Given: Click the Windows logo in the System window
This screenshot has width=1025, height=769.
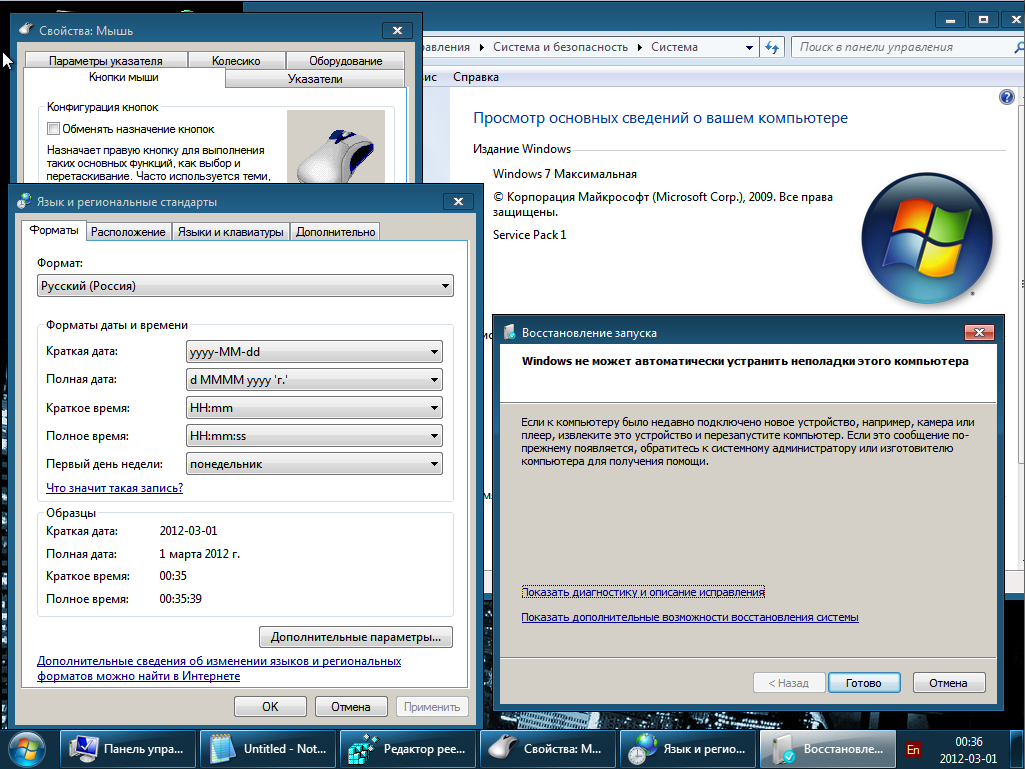Looking at the screenshot, I should point(927,238).
